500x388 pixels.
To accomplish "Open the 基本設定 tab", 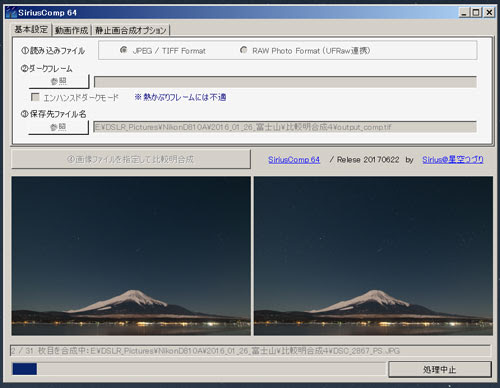I will click(31, 30).
